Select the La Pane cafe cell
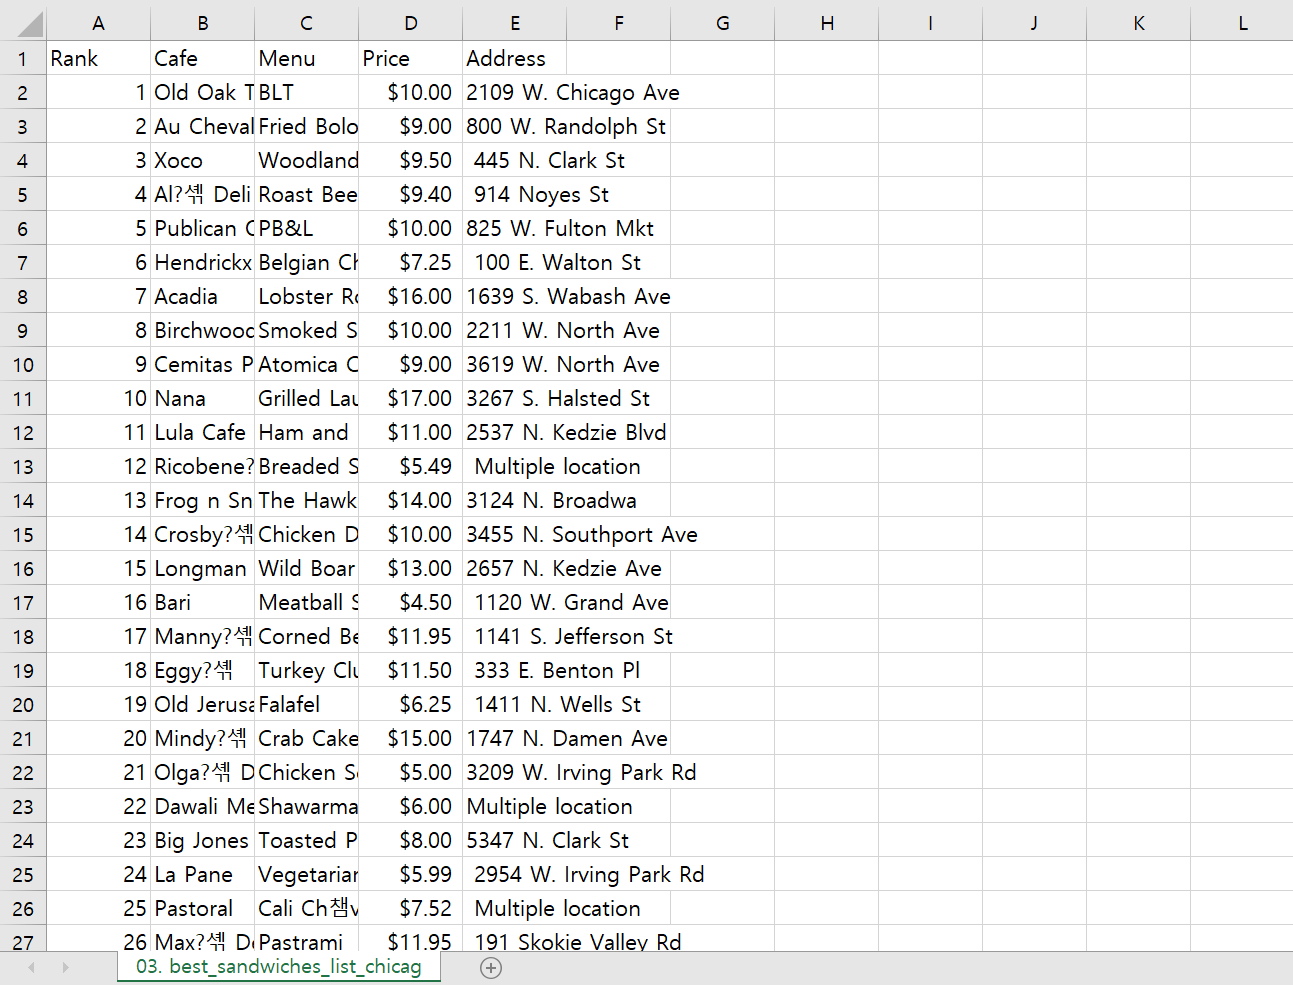Viewport: 1293px width, 985px height. (202, 874)
